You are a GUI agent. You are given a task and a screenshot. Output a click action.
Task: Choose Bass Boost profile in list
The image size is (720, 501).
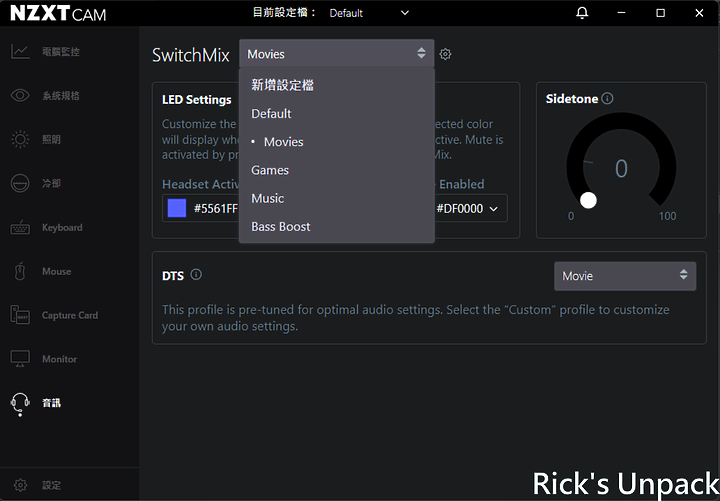[x=337, y=227]
